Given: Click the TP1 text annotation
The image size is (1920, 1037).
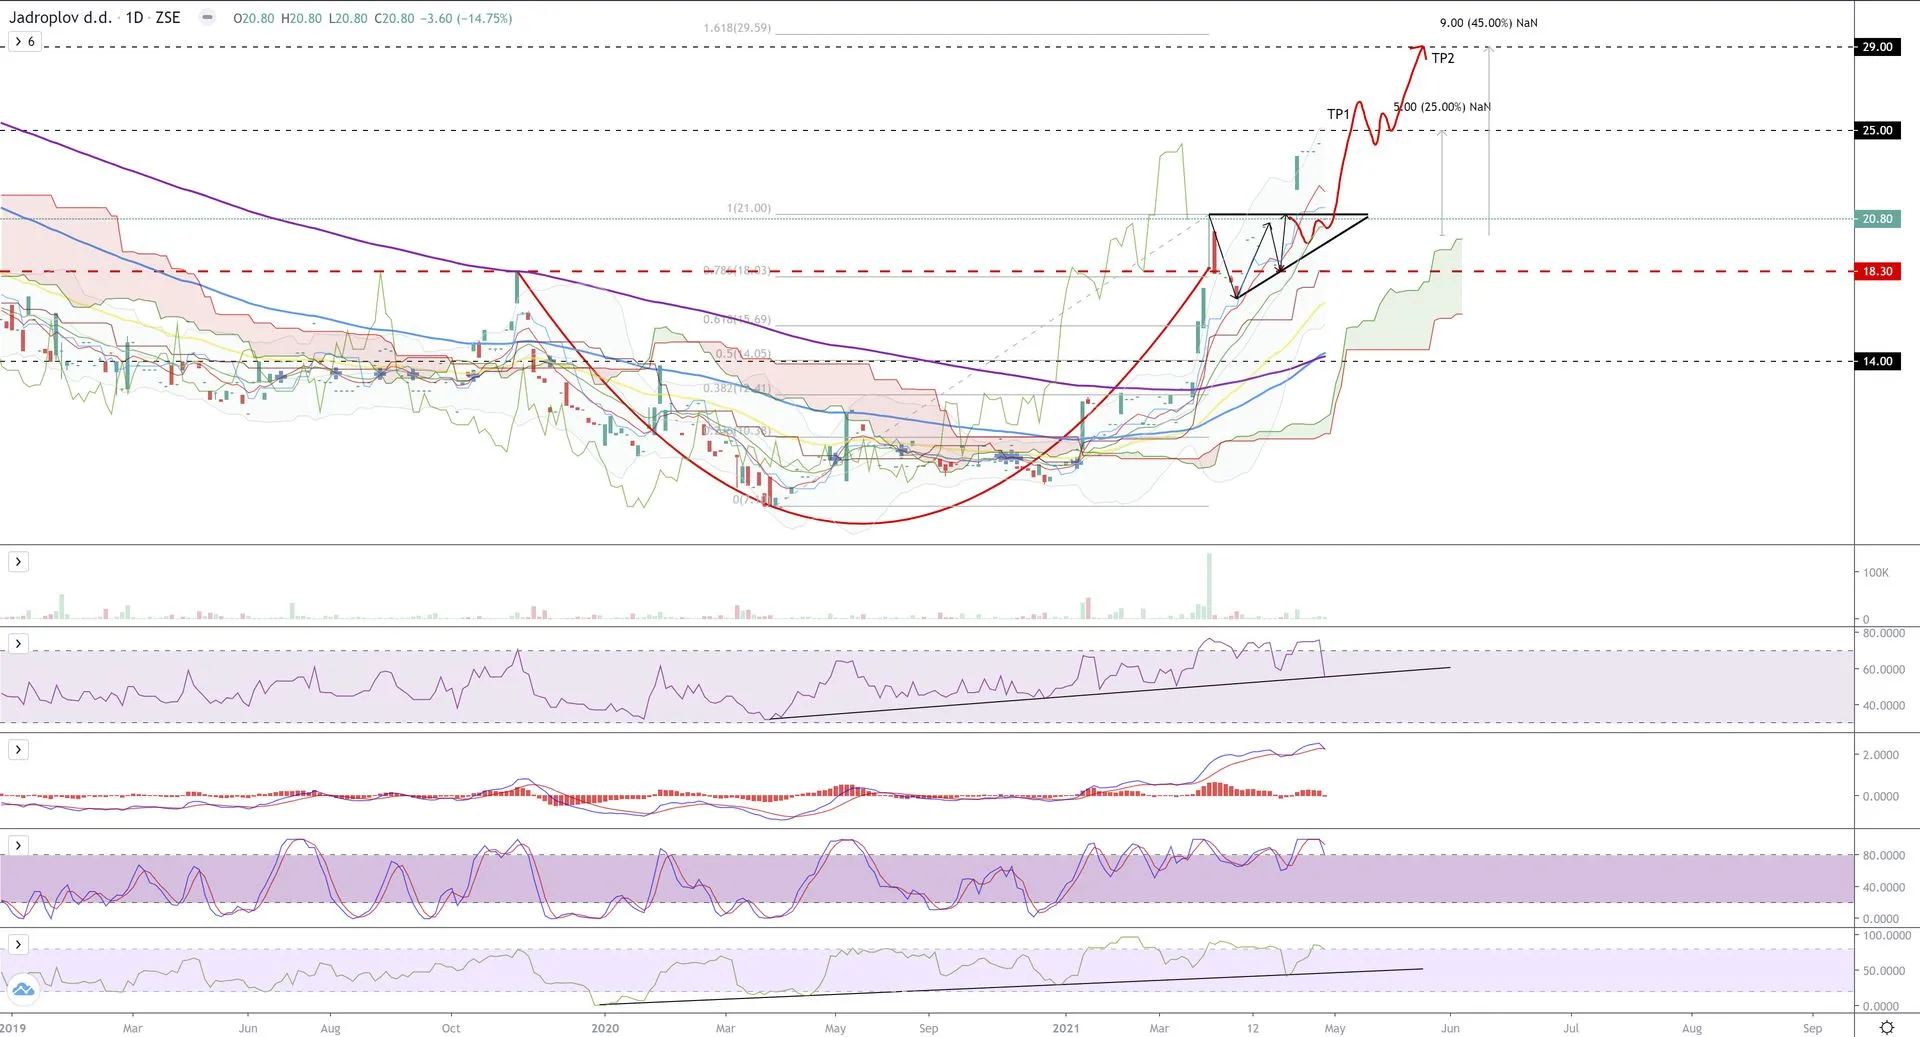Looking at the screenshot, I should pos(1337,114).
